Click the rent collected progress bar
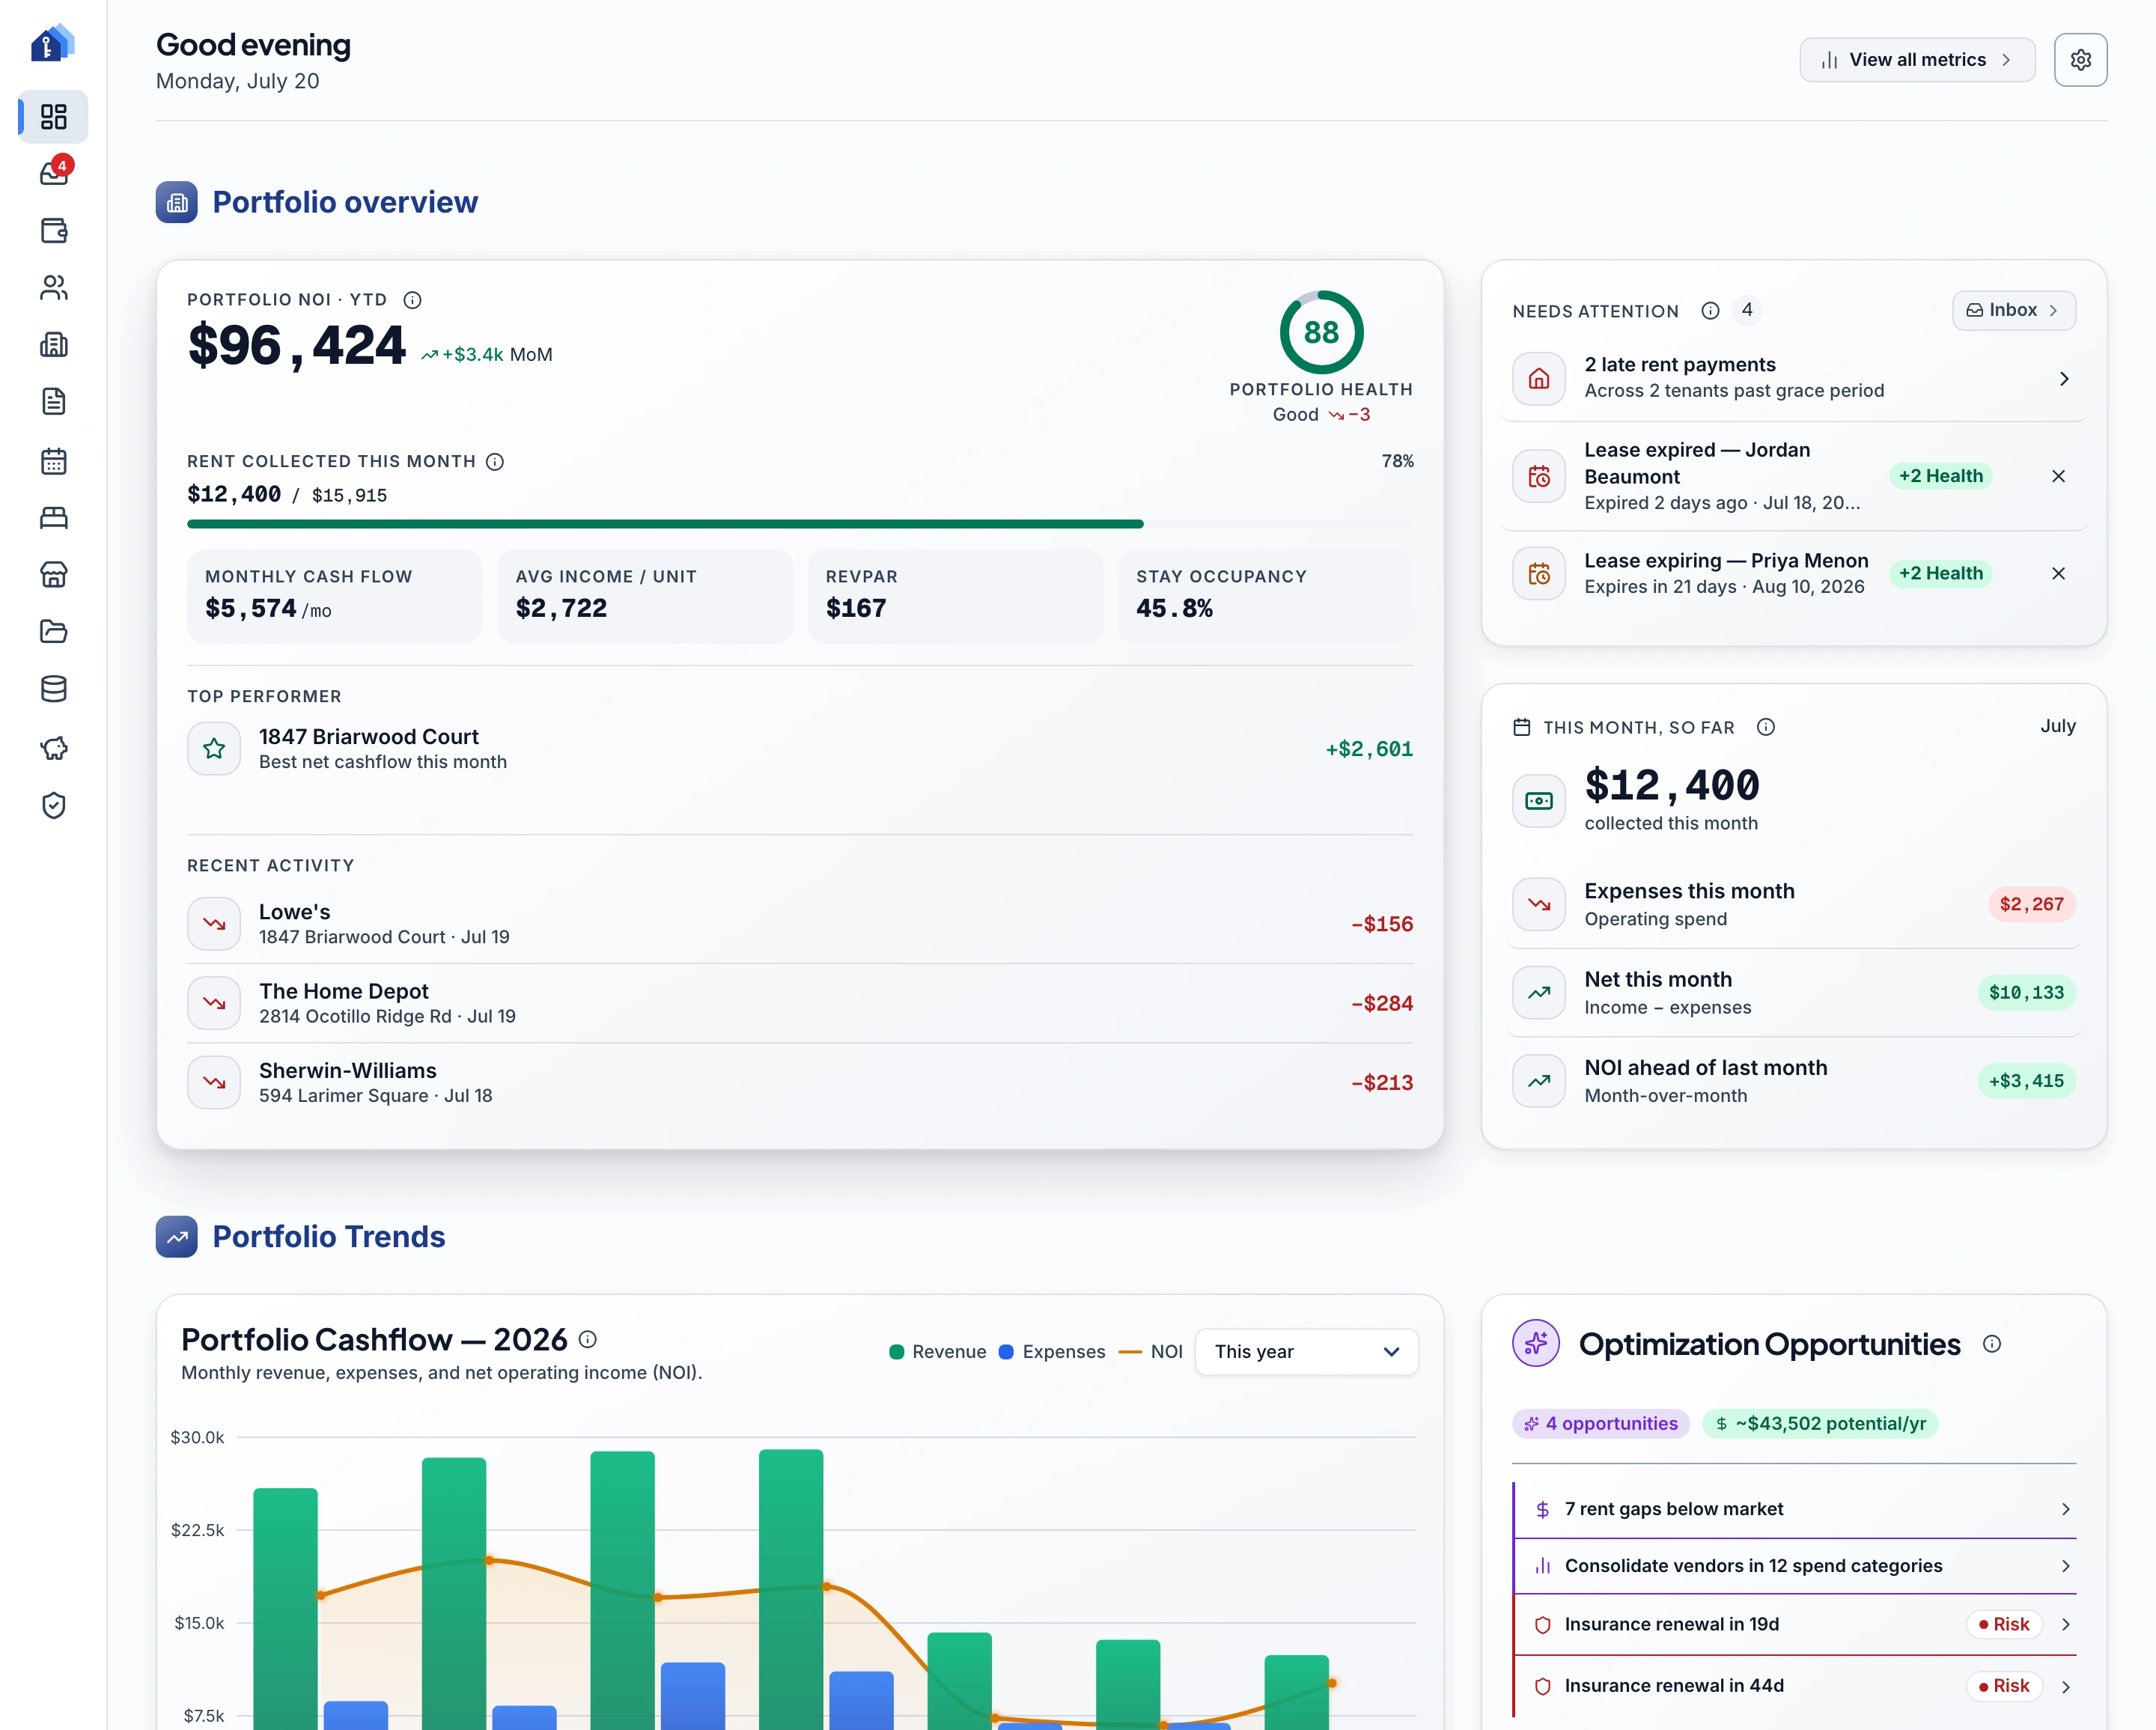This screenshot has height=1730, width=2156. [x=800, y=524]
